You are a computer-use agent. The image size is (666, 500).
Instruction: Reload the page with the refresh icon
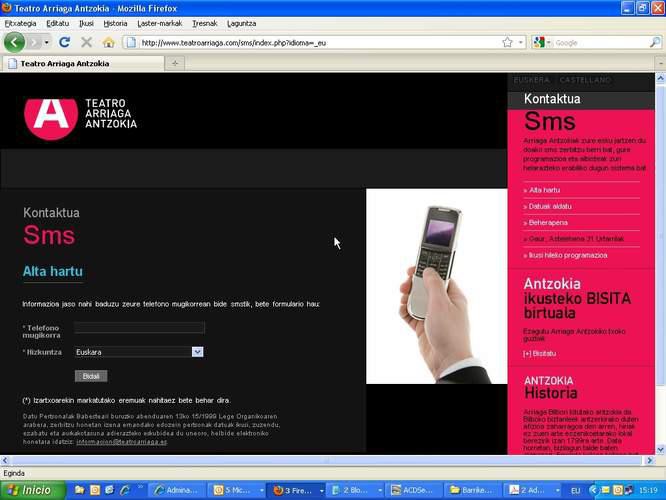click(65, 42)
